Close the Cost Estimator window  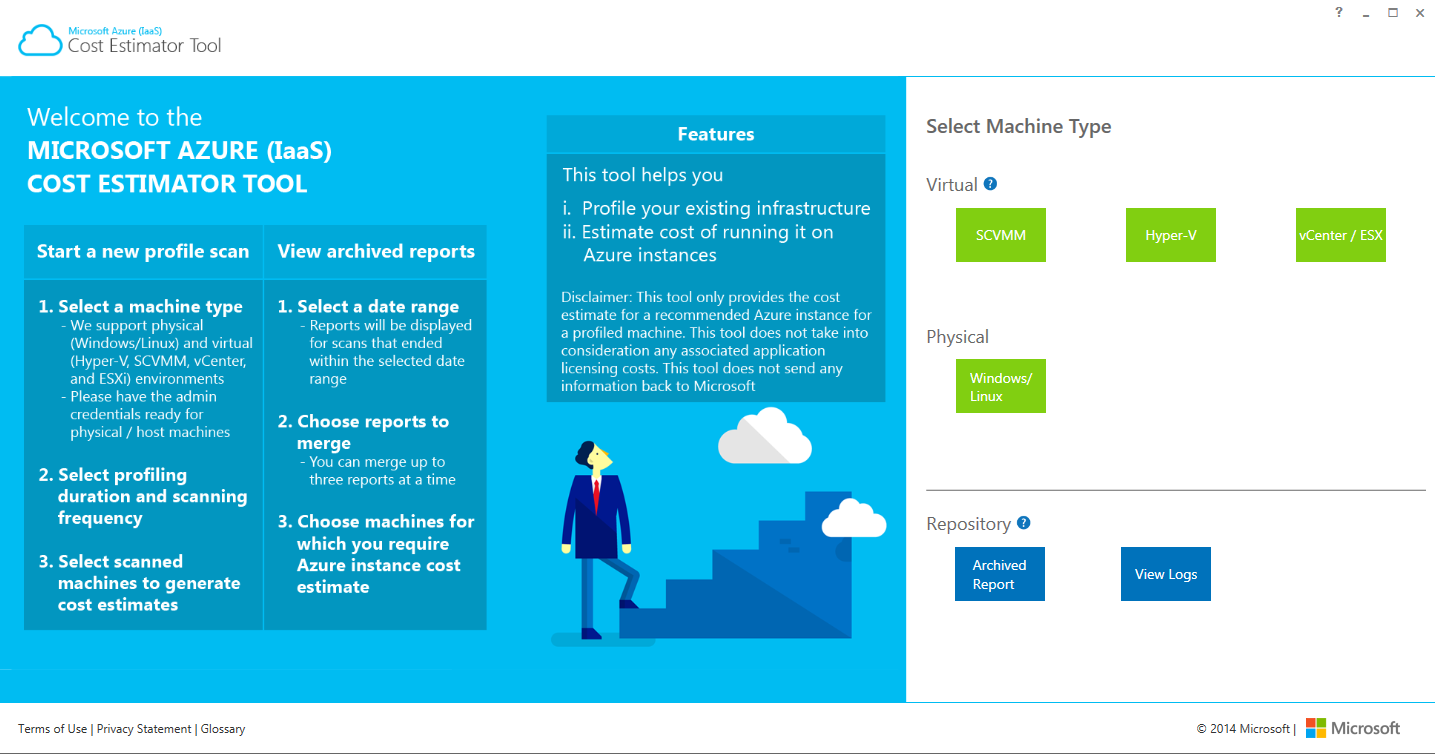coord(1419,13)
